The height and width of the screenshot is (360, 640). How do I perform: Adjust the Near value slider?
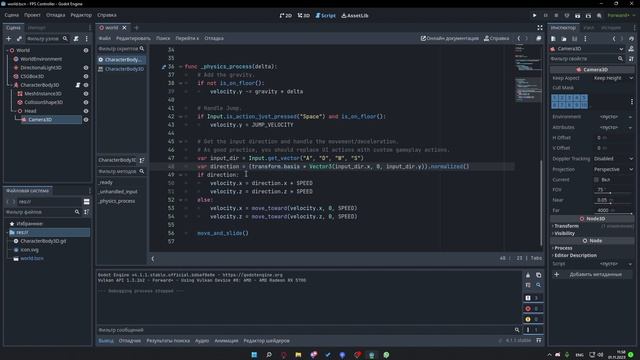613,203
